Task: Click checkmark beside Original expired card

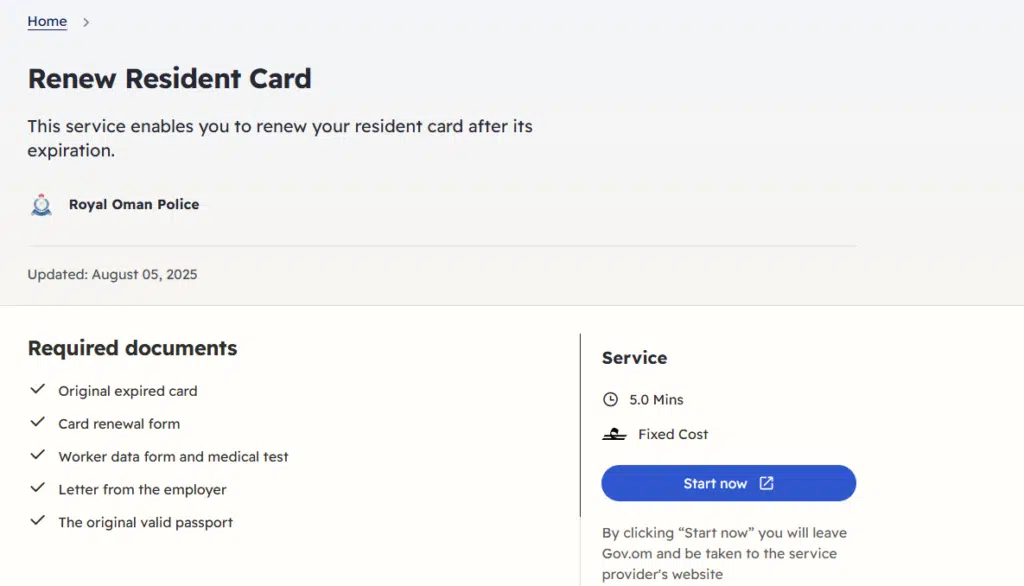Action: (x=38, y=390)
